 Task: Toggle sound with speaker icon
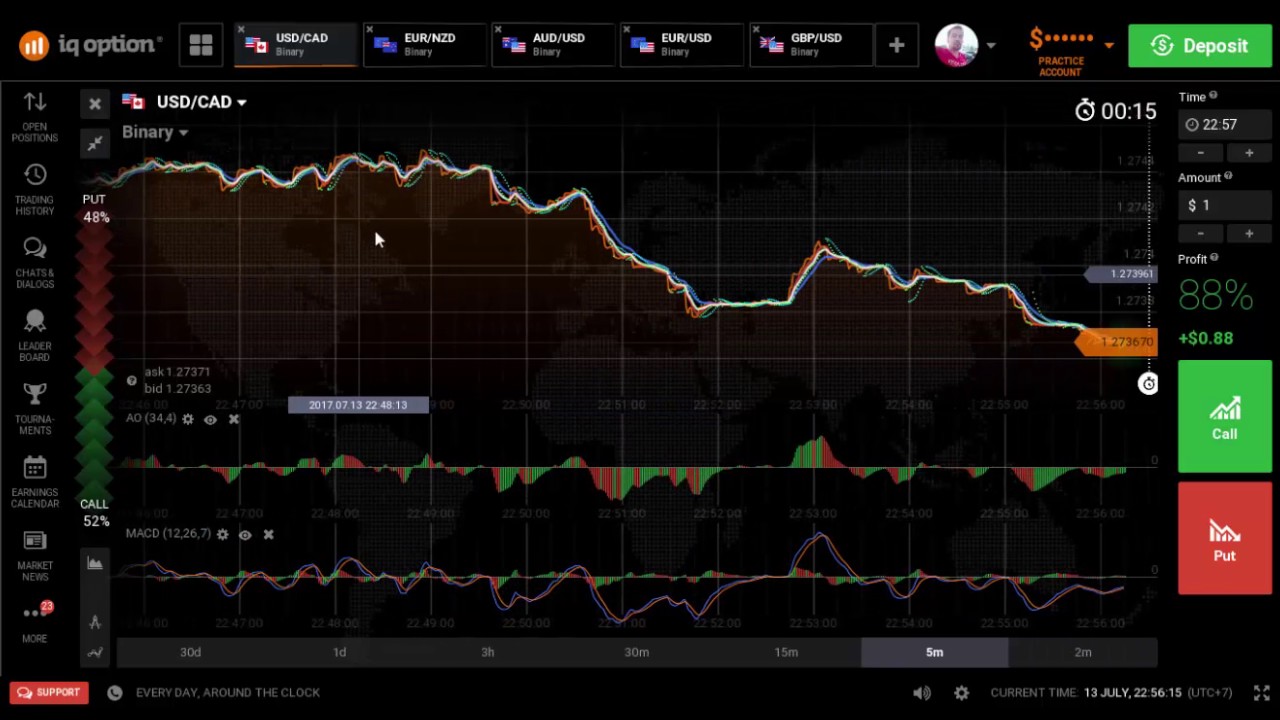pos(922,693)
